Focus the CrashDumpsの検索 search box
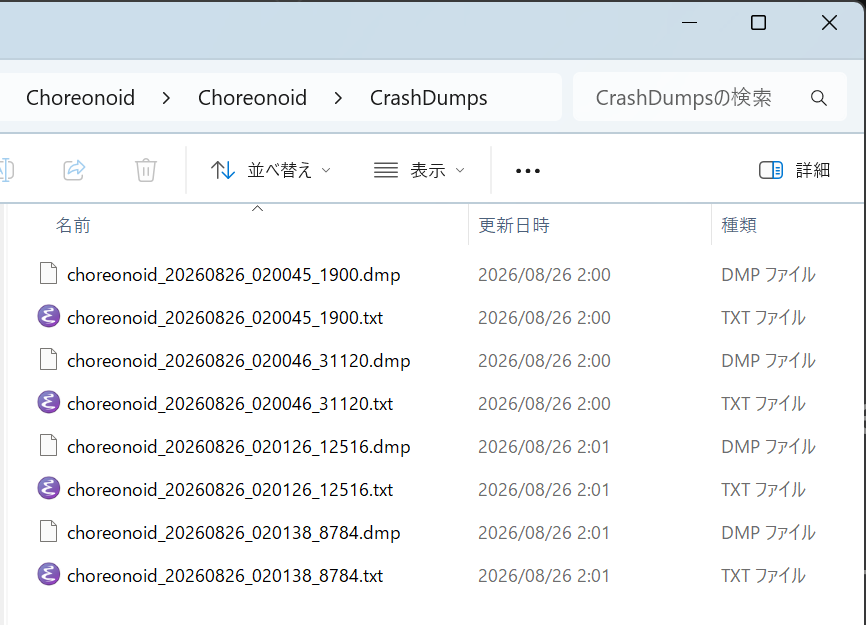 (710, 97)
